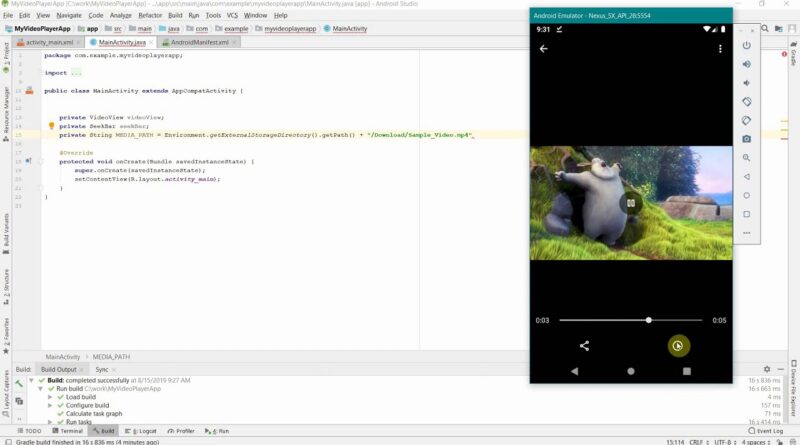Open emulator extended controls (three dots)
The height and width of the screenshot is (445, 800).
click(746, 233)
